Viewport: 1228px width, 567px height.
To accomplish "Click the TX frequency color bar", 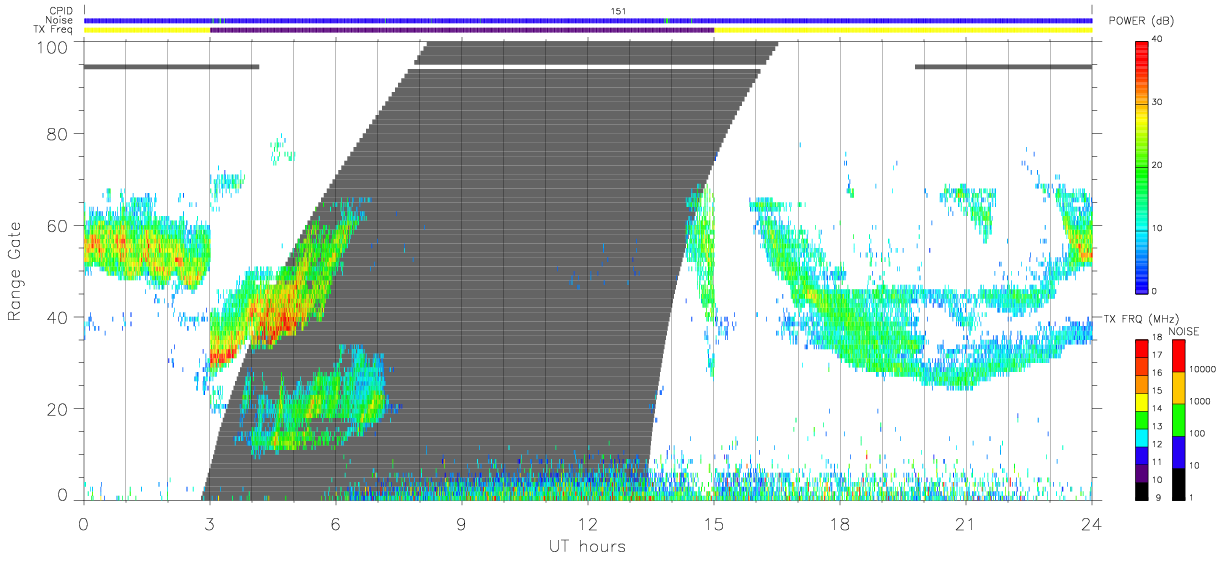I will 1142,419.
